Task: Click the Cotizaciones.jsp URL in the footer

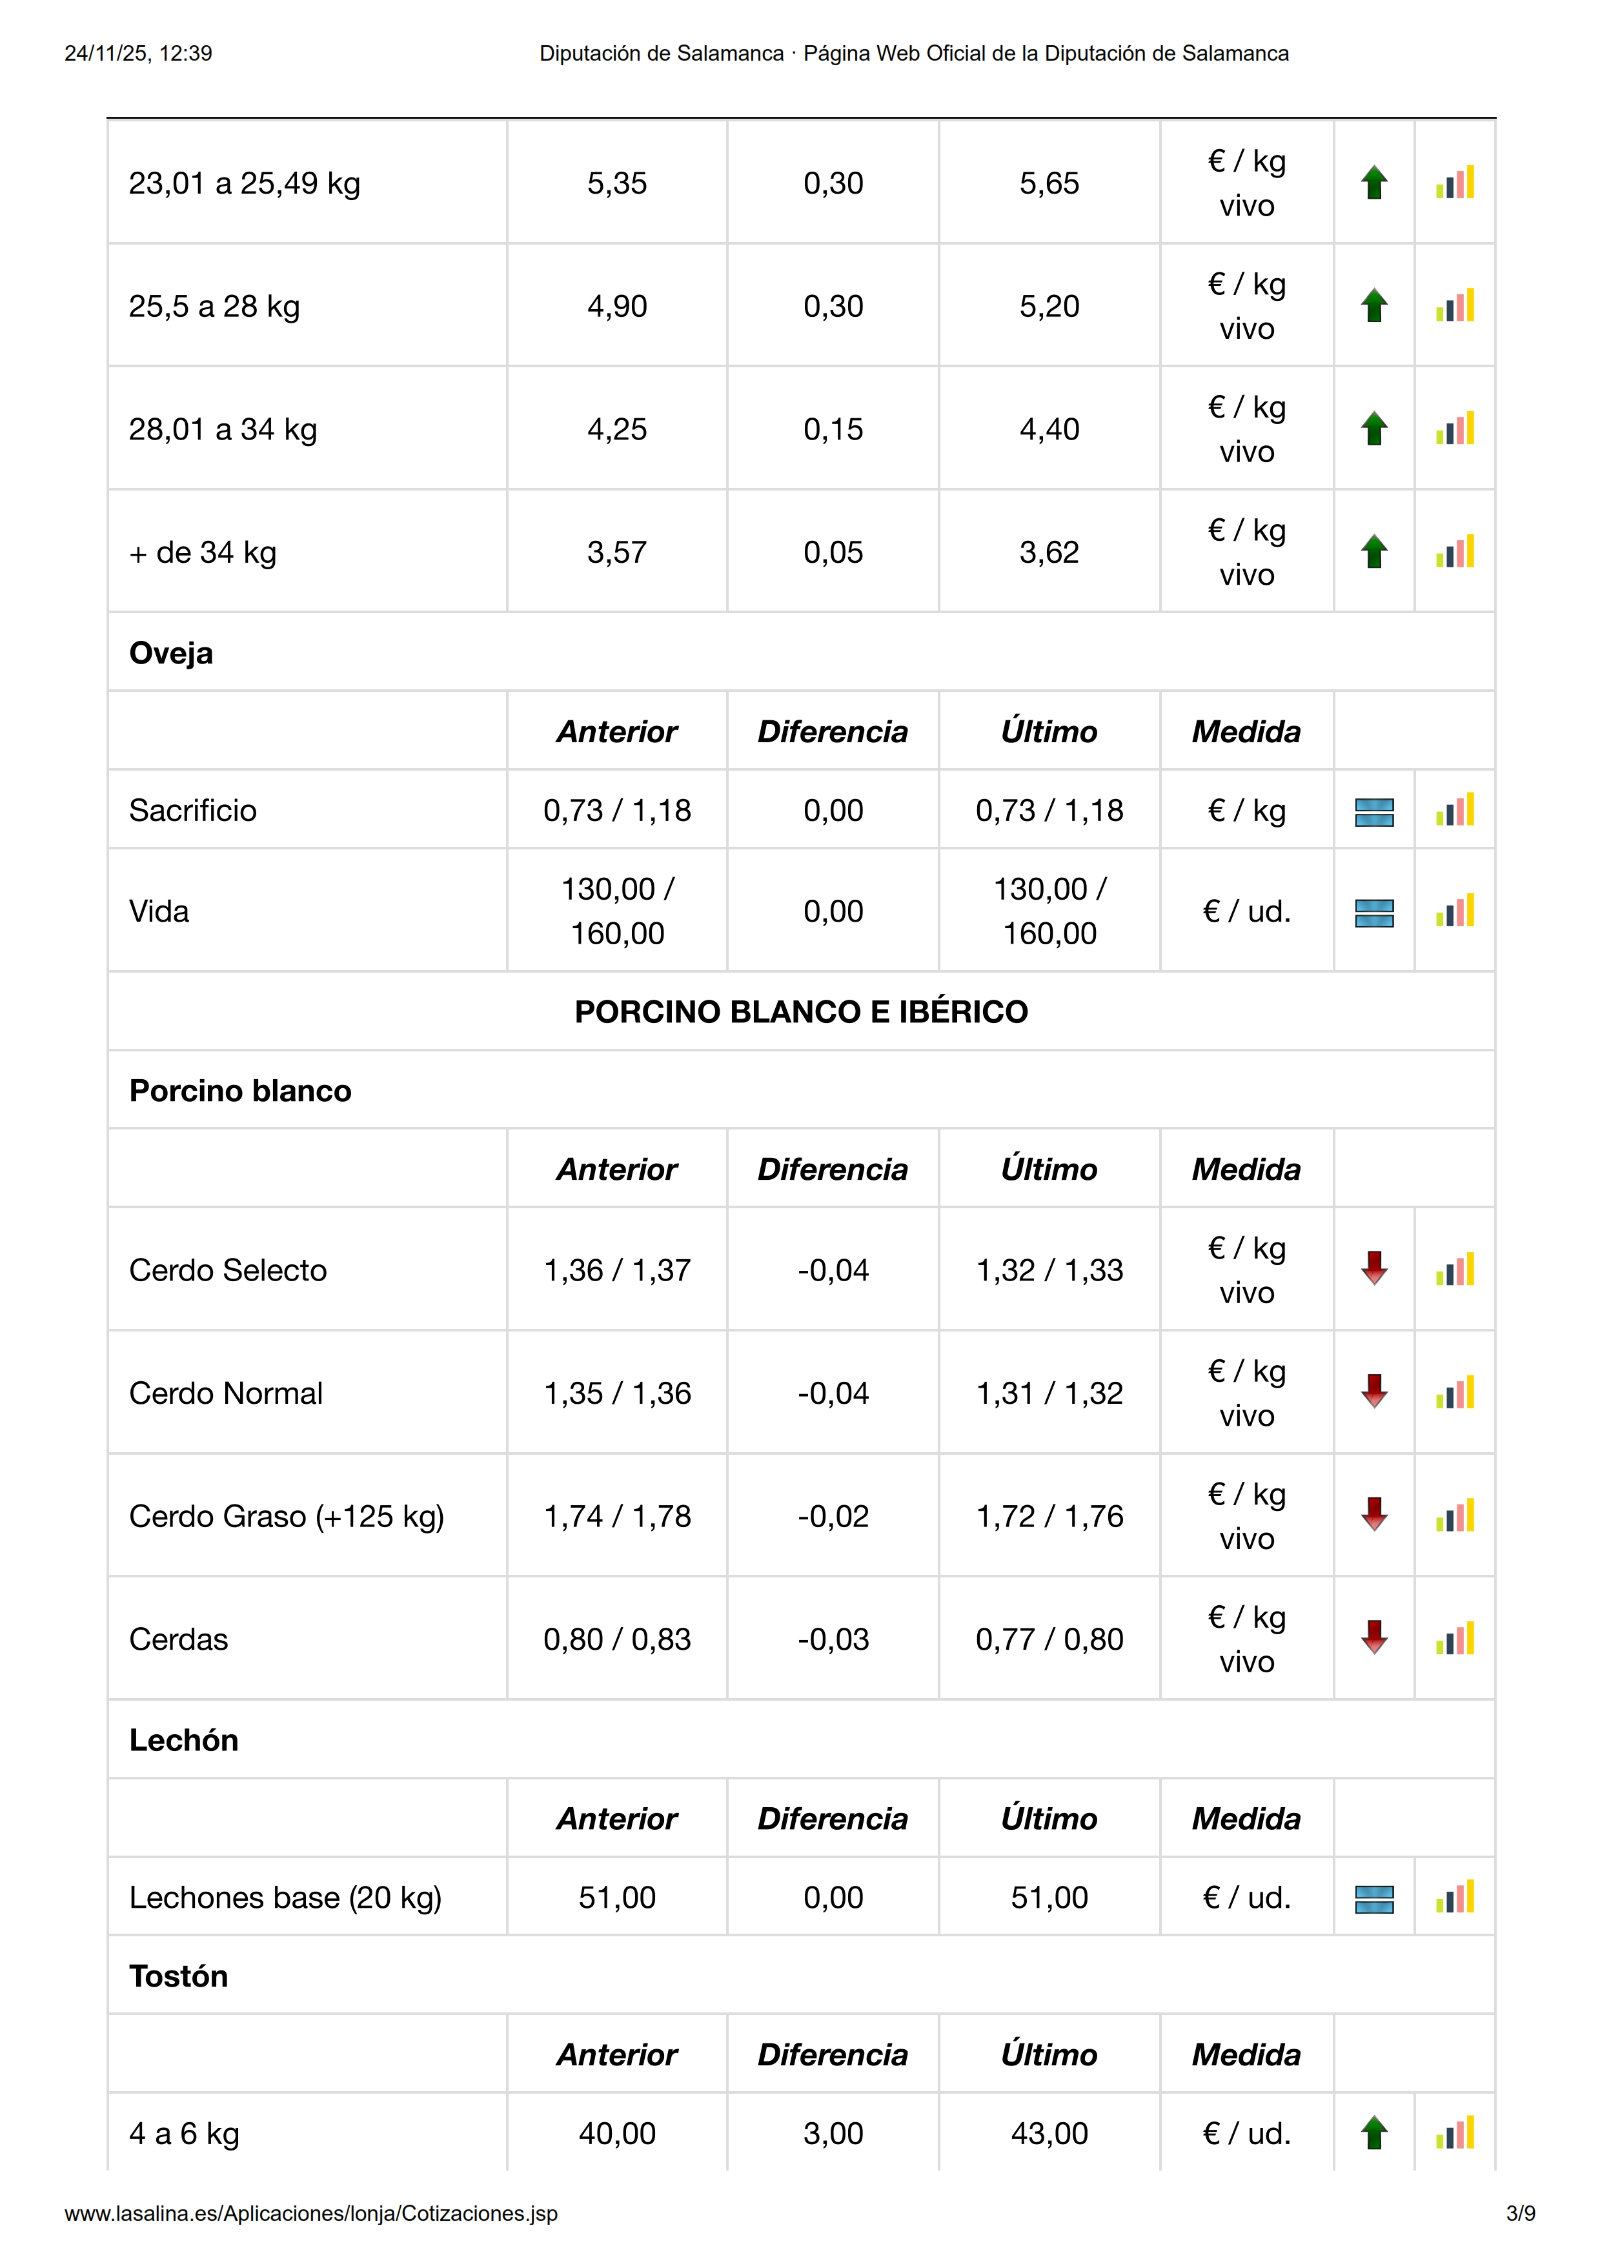Action: pyautogui.click(x=311, y=2214)
